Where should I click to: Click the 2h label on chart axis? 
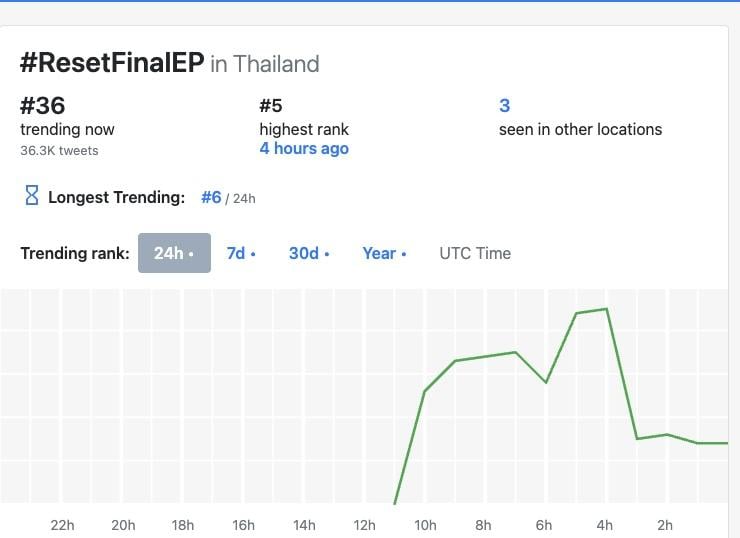coord(665,525)
